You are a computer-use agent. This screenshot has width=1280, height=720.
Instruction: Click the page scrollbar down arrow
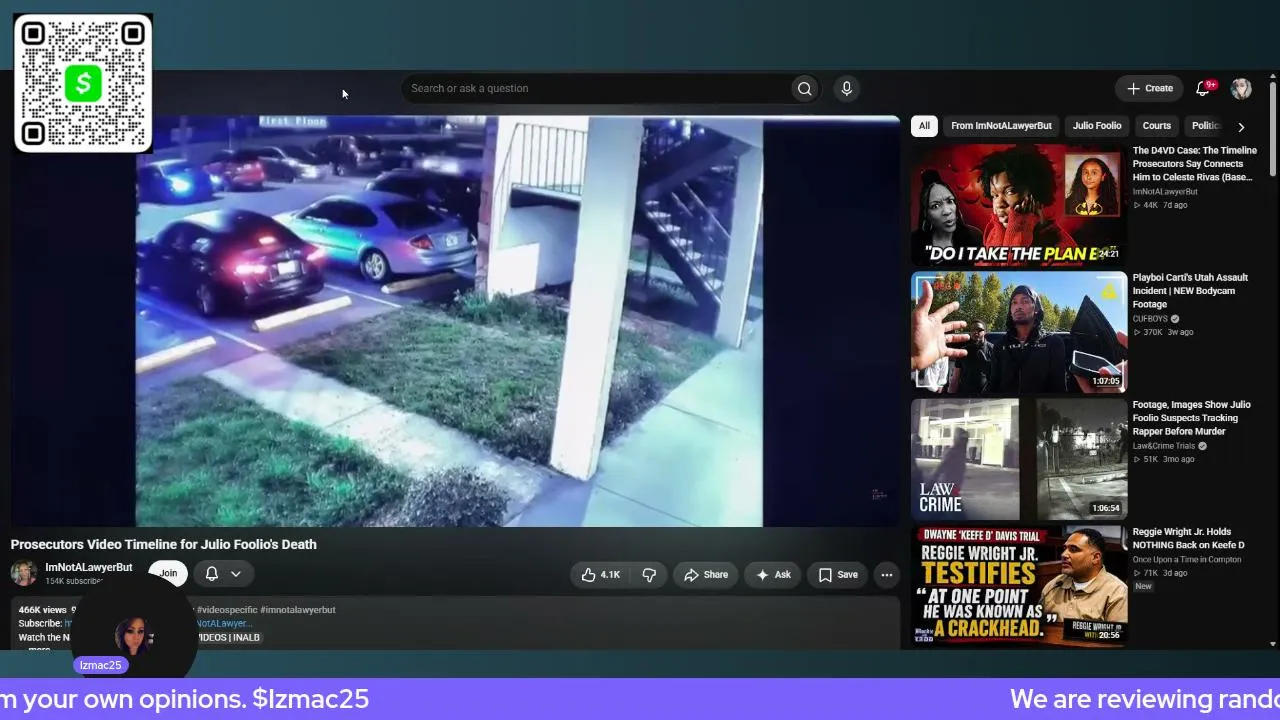tap(1272, 644)
